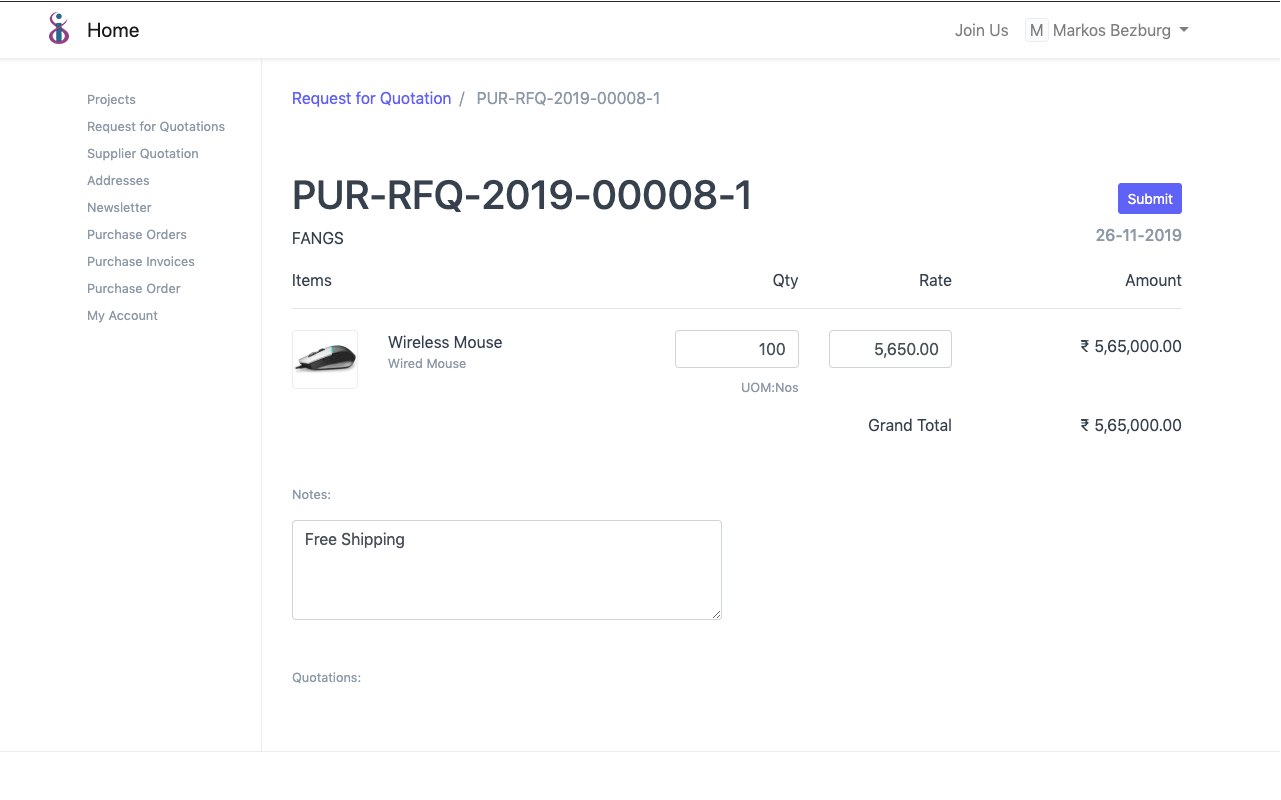Open the My Account page
The width and height of the screenshot is (1281, 800).
pos(122,315)
